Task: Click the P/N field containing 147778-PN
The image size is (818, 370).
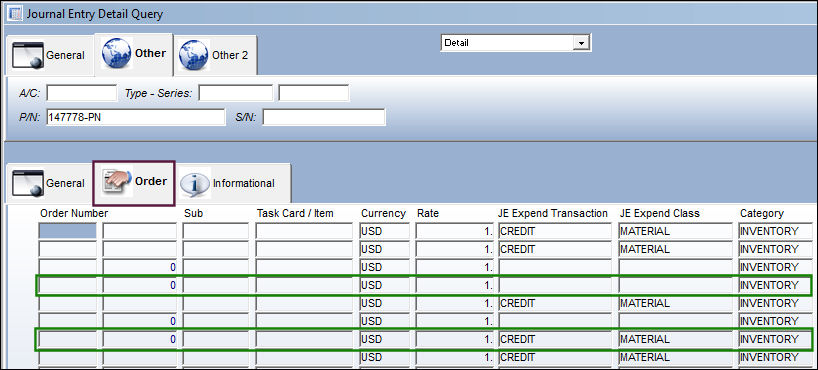Action: point(136,117)
